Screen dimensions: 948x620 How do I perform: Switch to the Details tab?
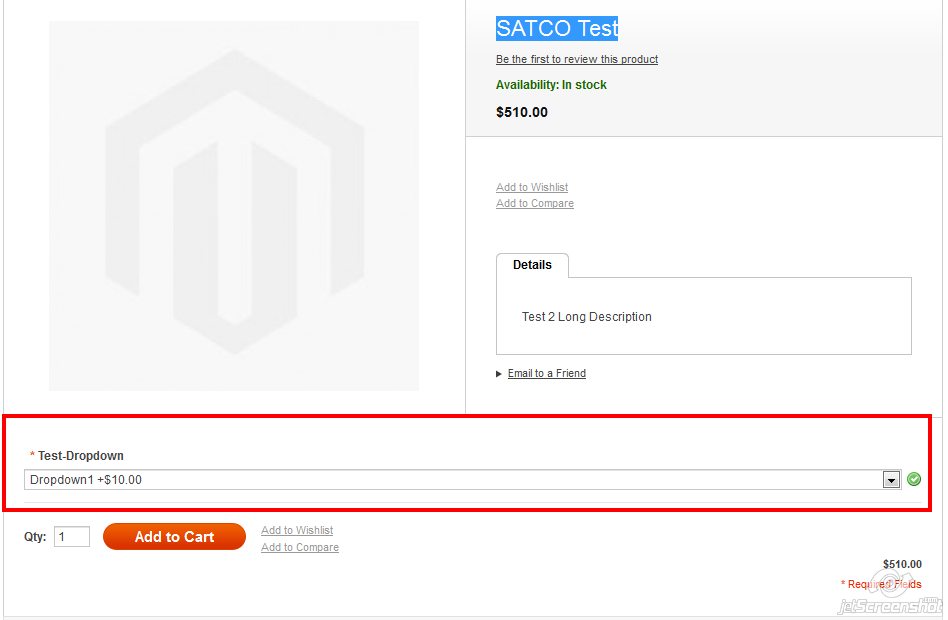point(532,265)
